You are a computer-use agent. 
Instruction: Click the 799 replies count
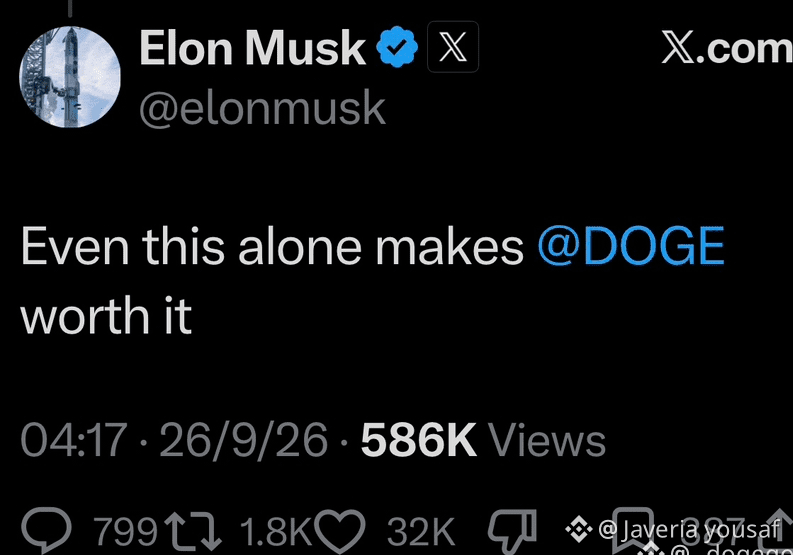coord(126,532)
